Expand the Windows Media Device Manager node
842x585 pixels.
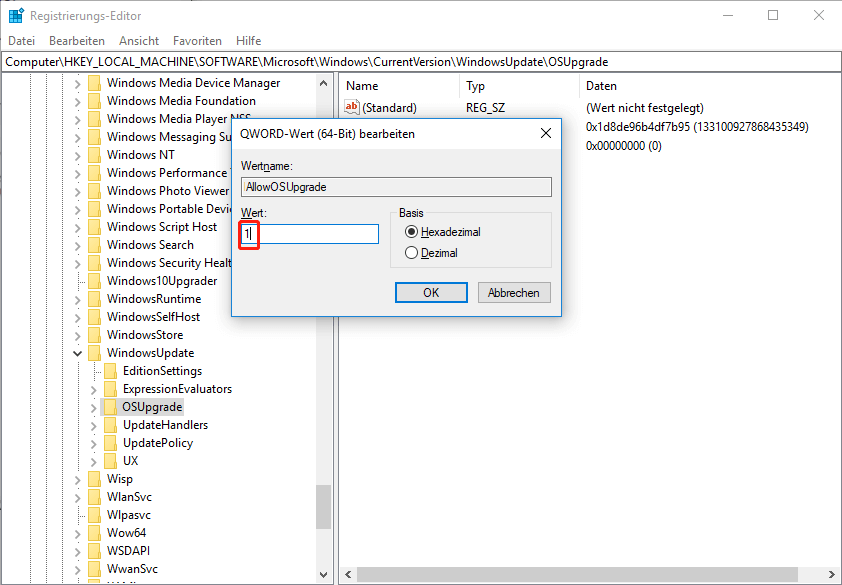(78, 83)
